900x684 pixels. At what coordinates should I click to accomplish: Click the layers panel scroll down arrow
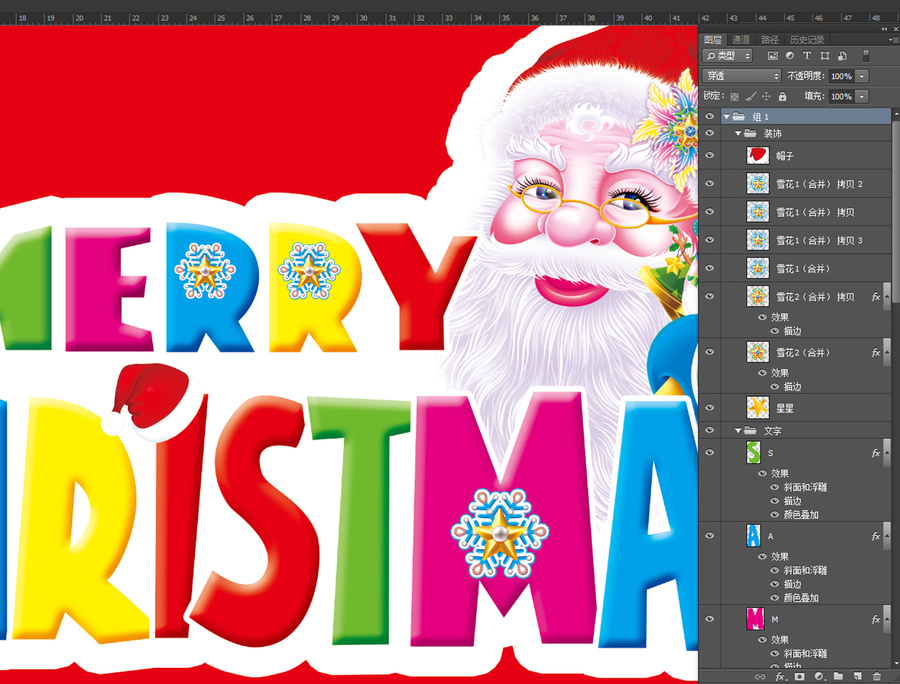tap(895, 664)
